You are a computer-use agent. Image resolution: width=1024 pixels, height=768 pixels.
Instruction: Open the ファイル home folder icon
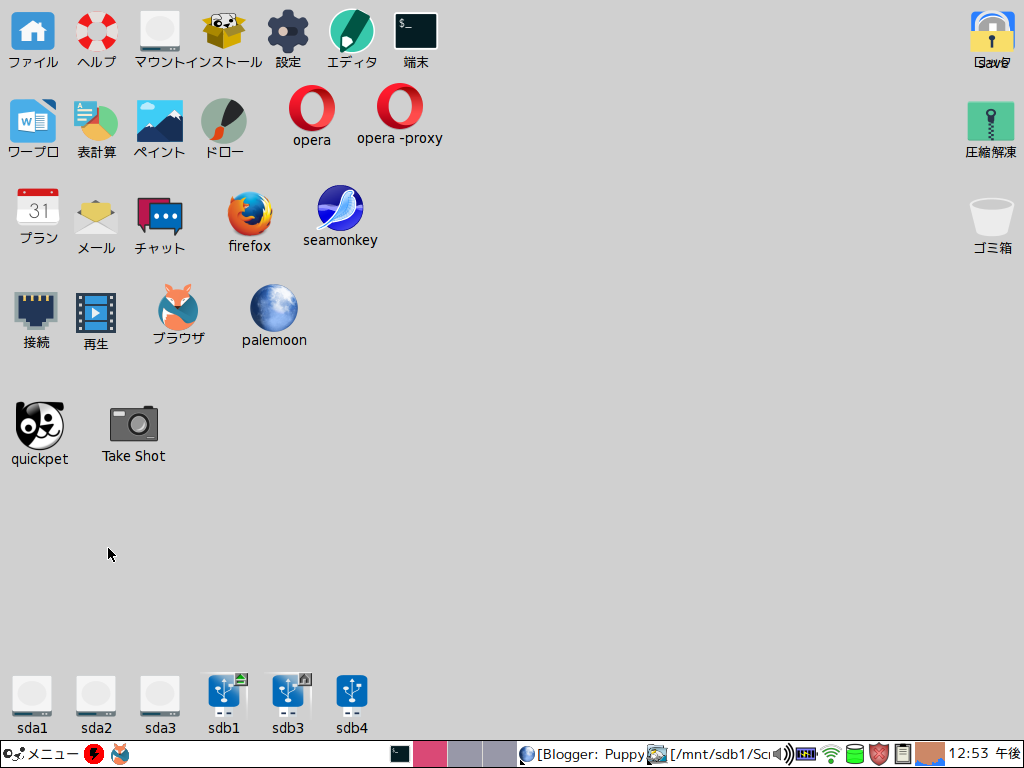click(33, 31)
